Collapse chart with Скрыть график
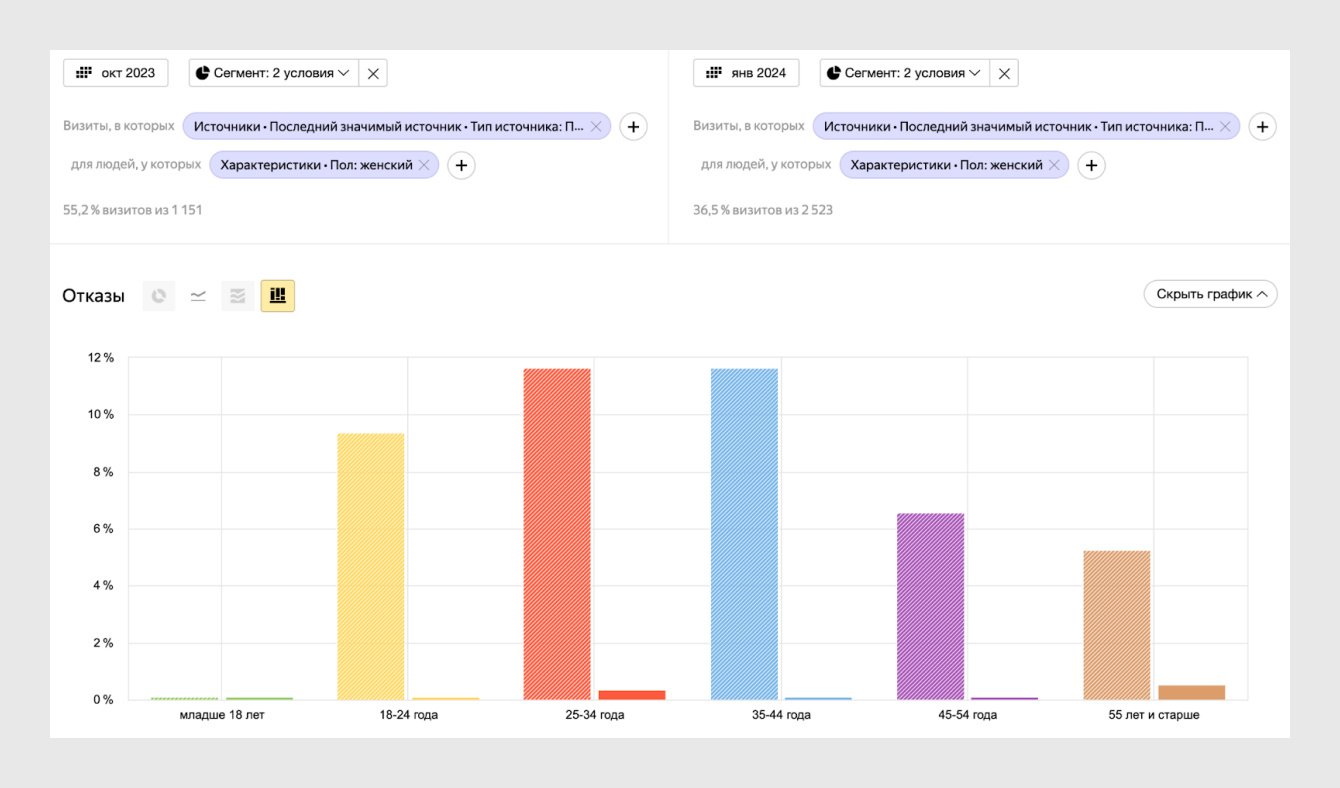 pos(1210,294)
